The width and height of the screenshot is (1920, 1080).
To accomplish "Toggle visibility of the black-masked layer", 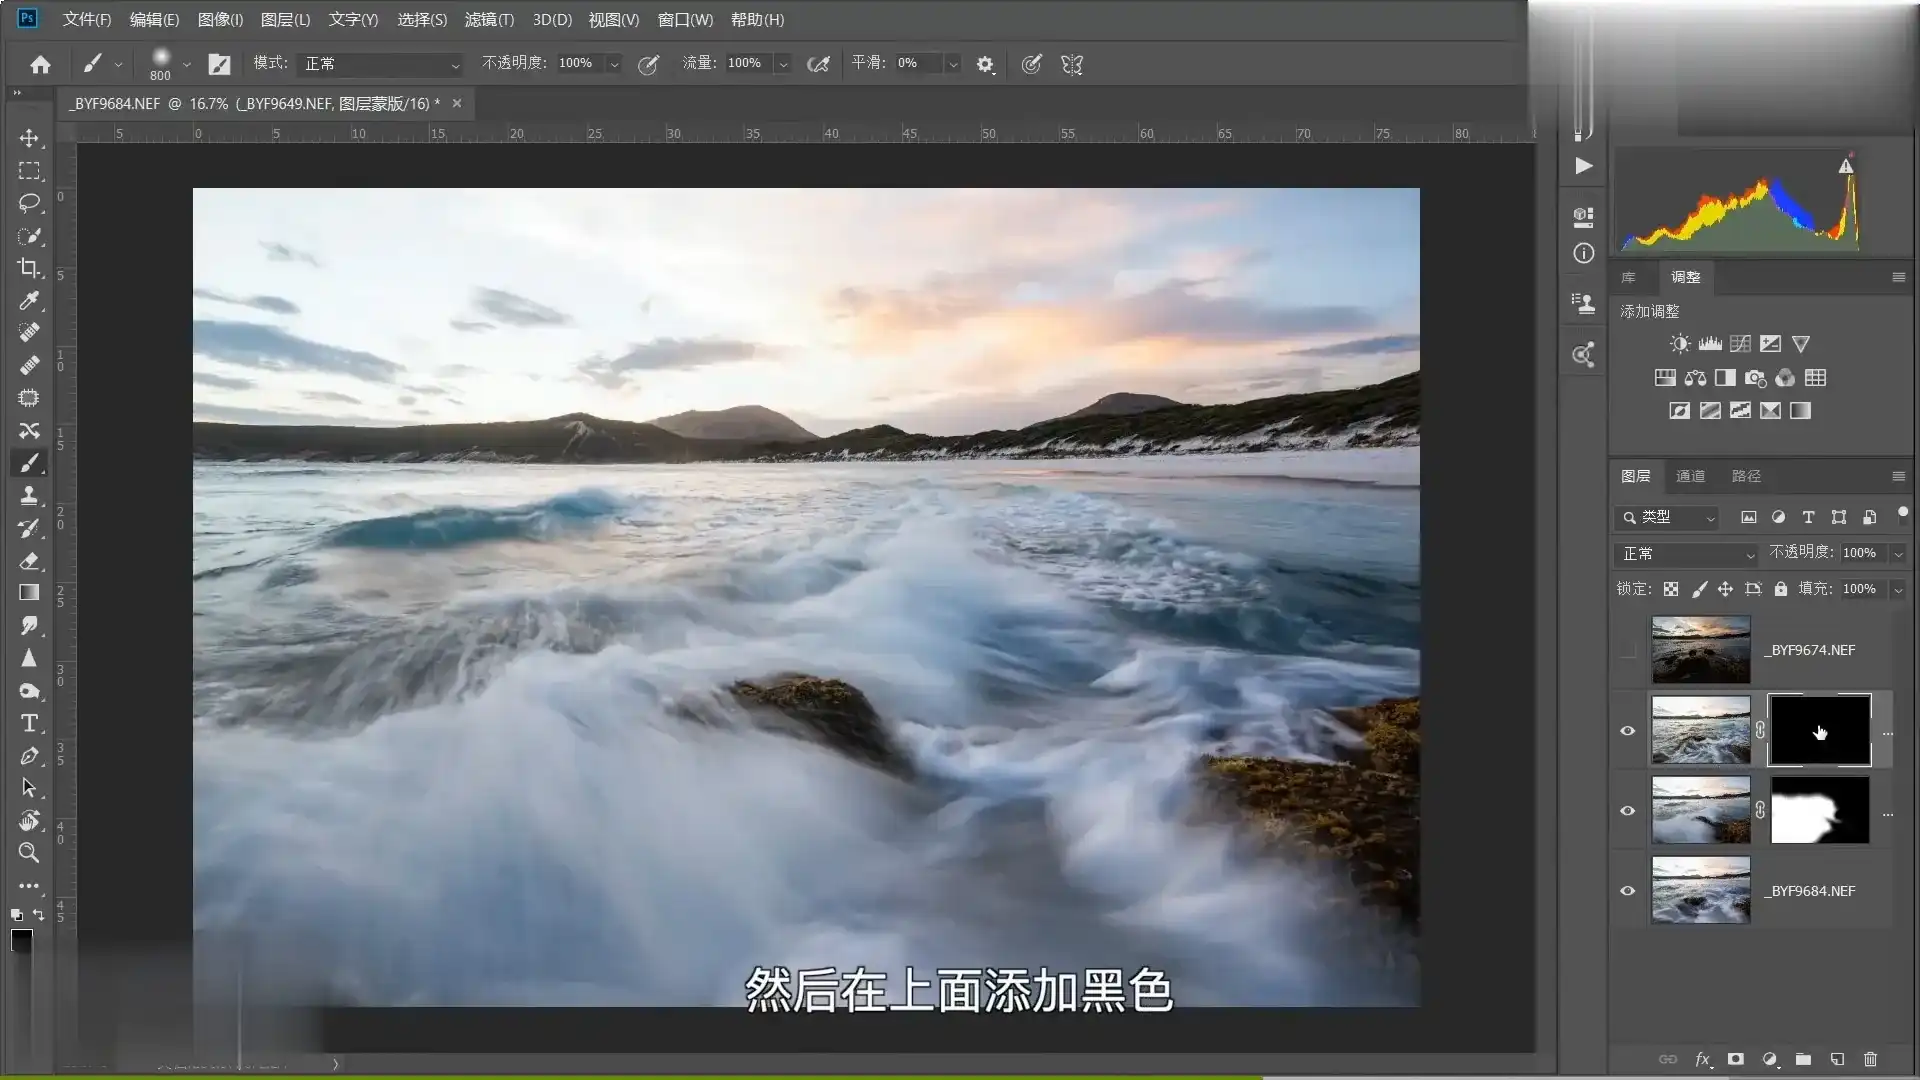I will [x=1627, y=731].
